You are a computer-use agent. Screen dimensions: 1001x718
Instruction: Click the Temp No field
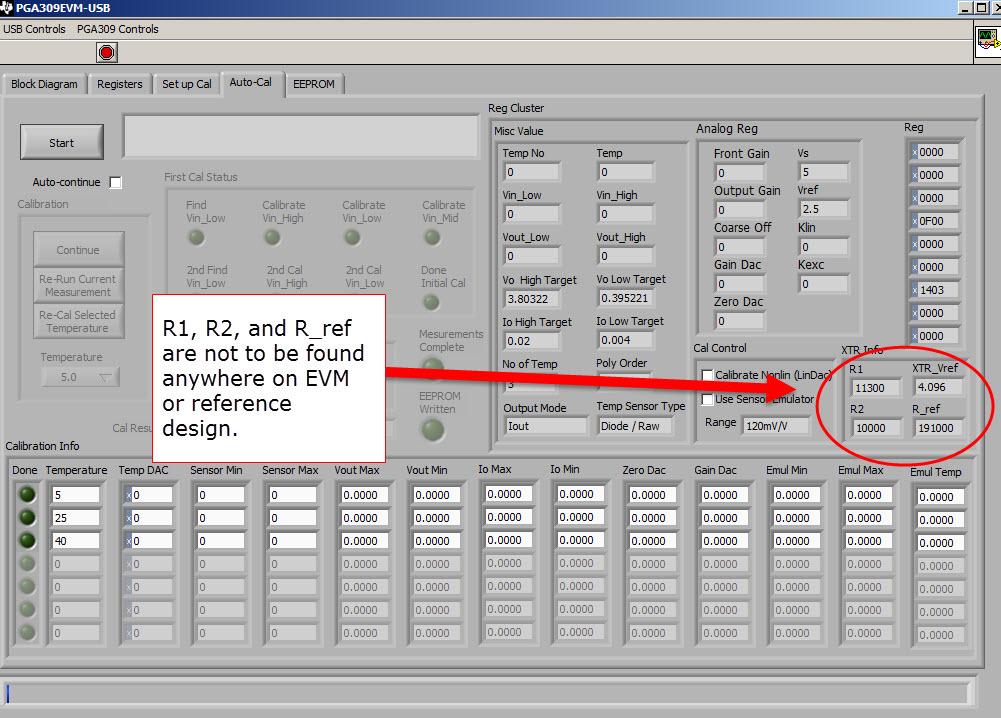click(532, 172)
